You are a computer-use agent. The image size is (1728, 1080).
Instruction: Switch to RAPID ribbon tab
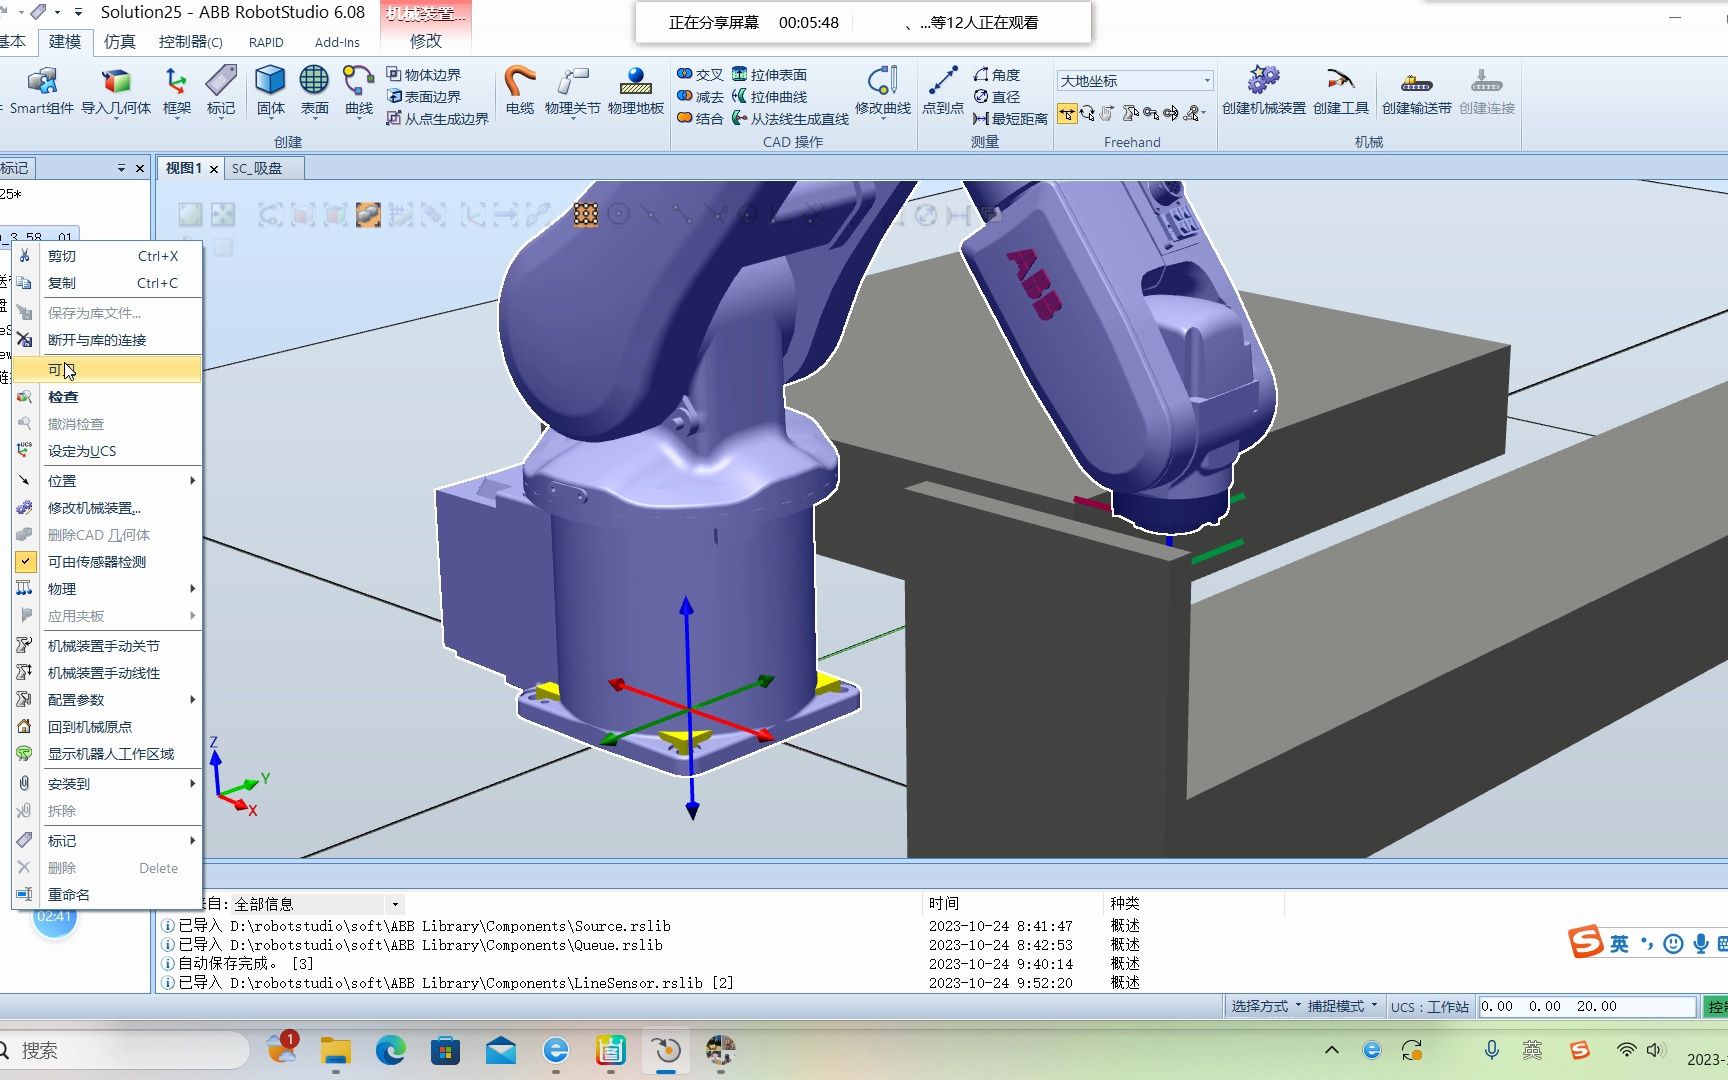pyautogui.click(x=266, y=42)
